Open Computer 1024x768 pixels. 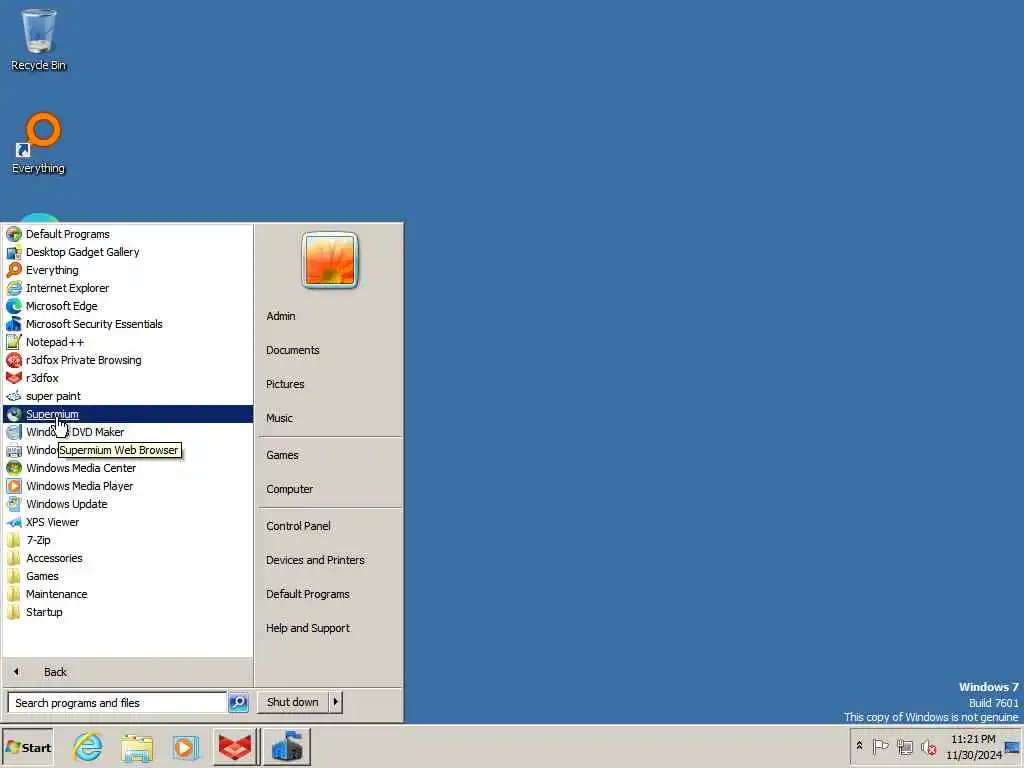330,489
